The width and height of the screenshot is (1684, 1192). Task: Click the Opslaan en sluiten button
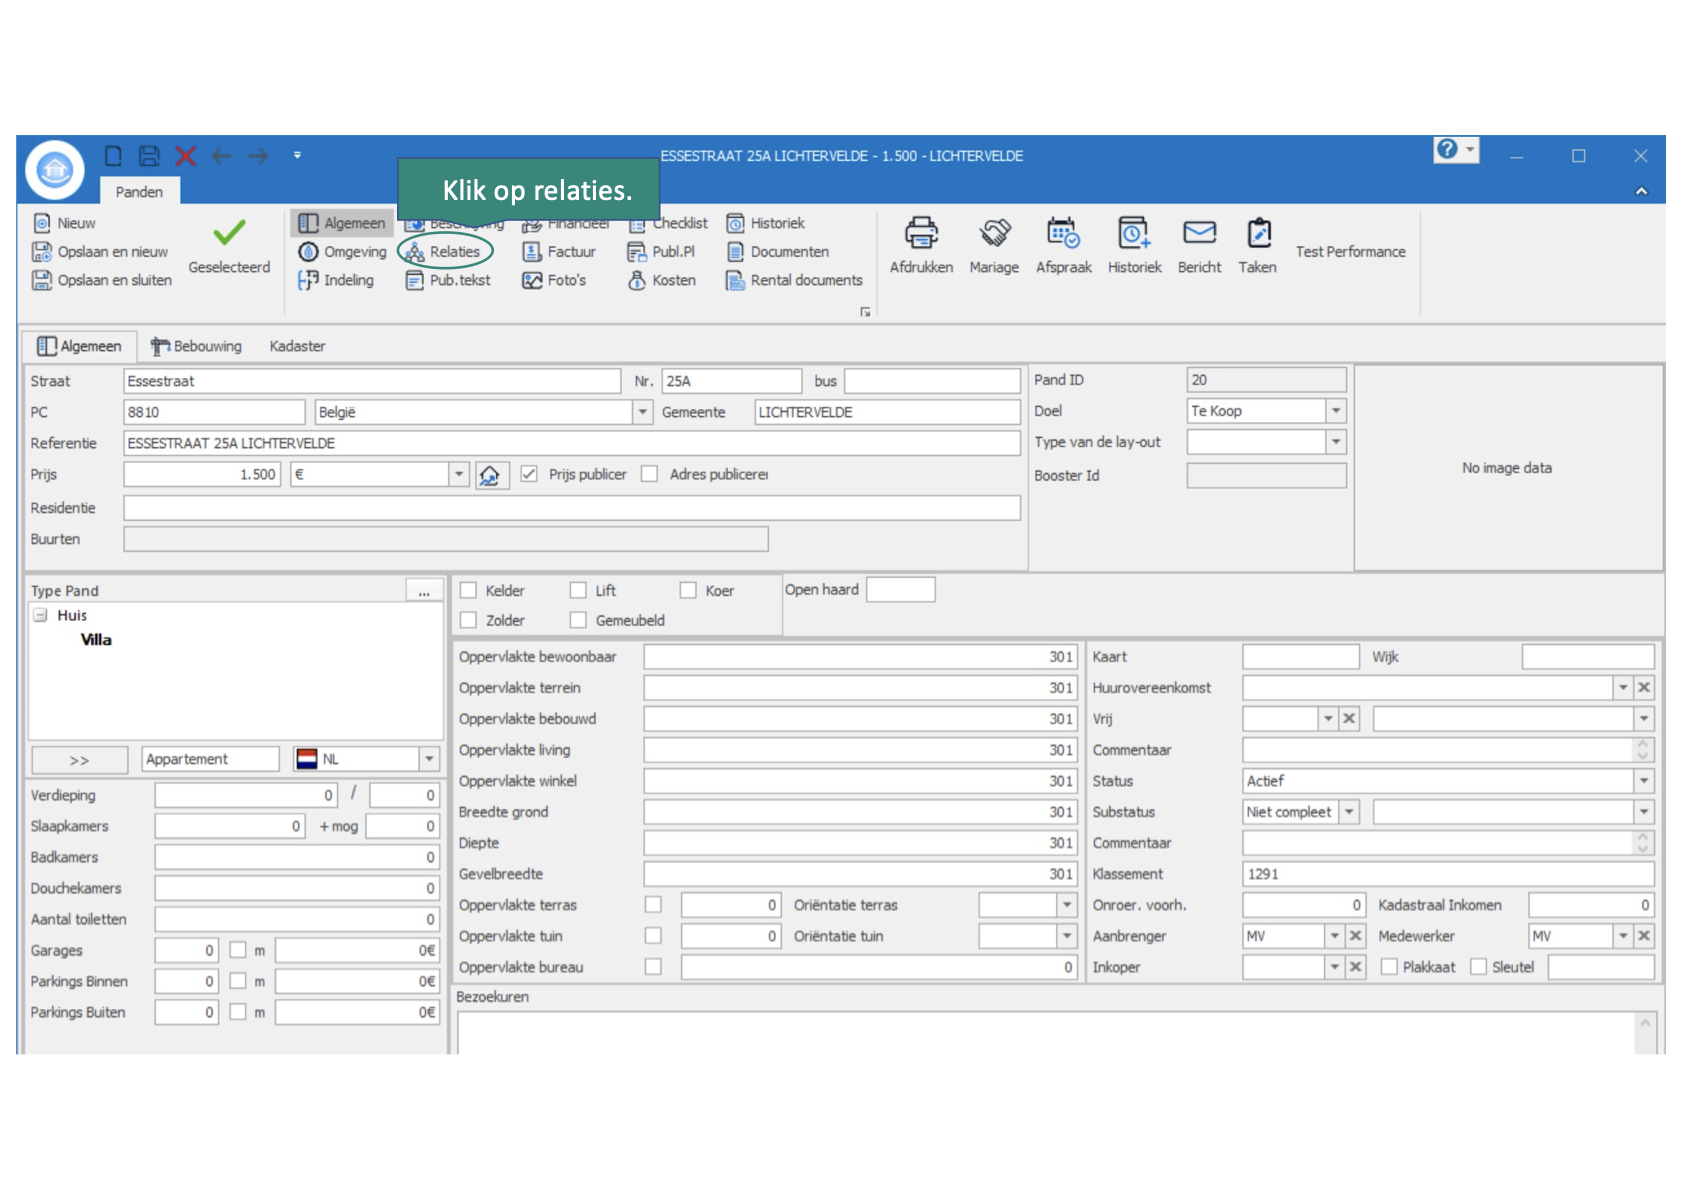[102, 280]
